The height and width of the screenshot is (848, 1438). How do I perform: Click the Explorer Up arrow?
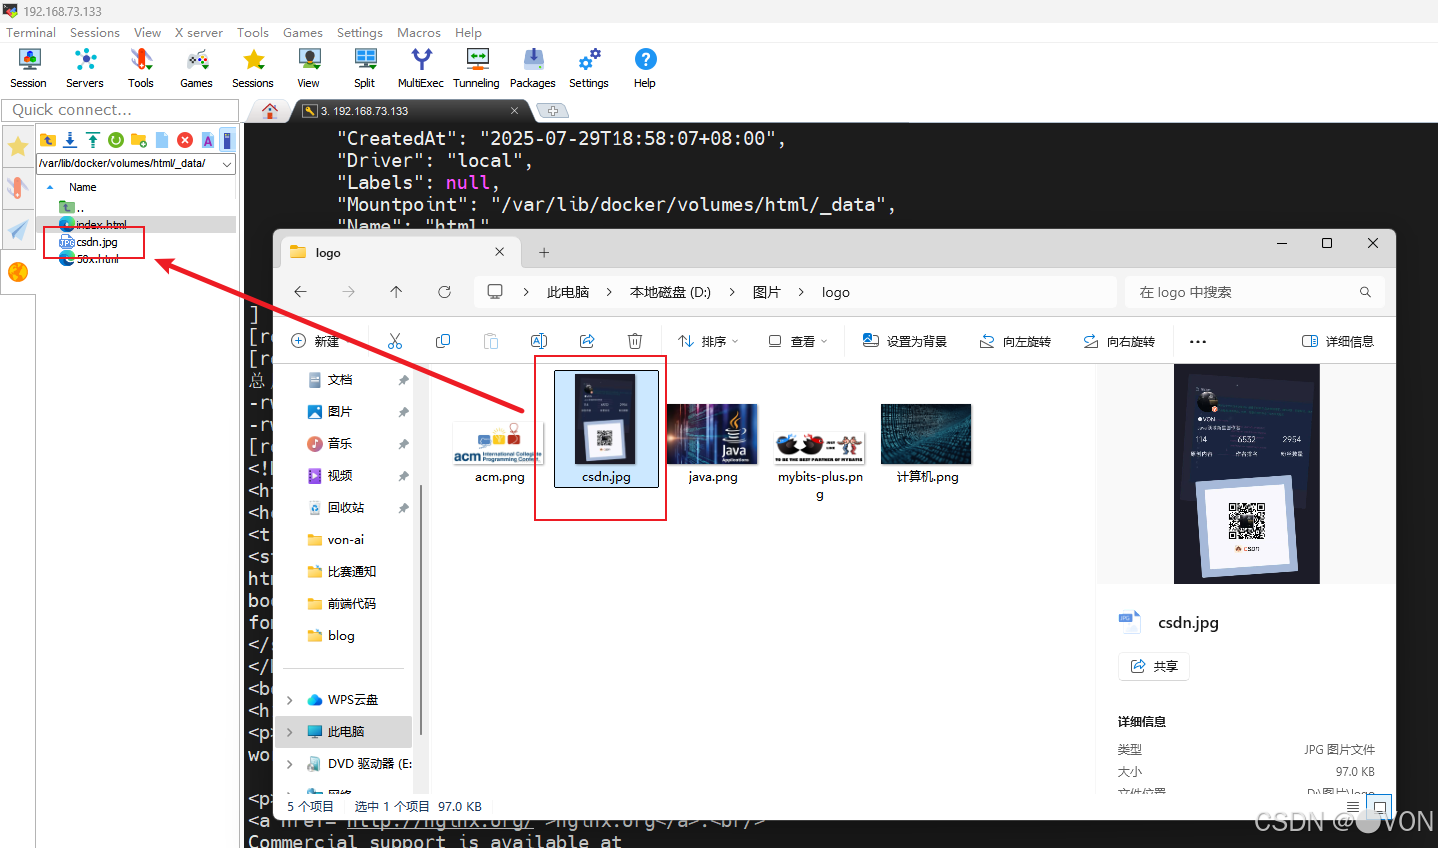click(x=396, y=292)
